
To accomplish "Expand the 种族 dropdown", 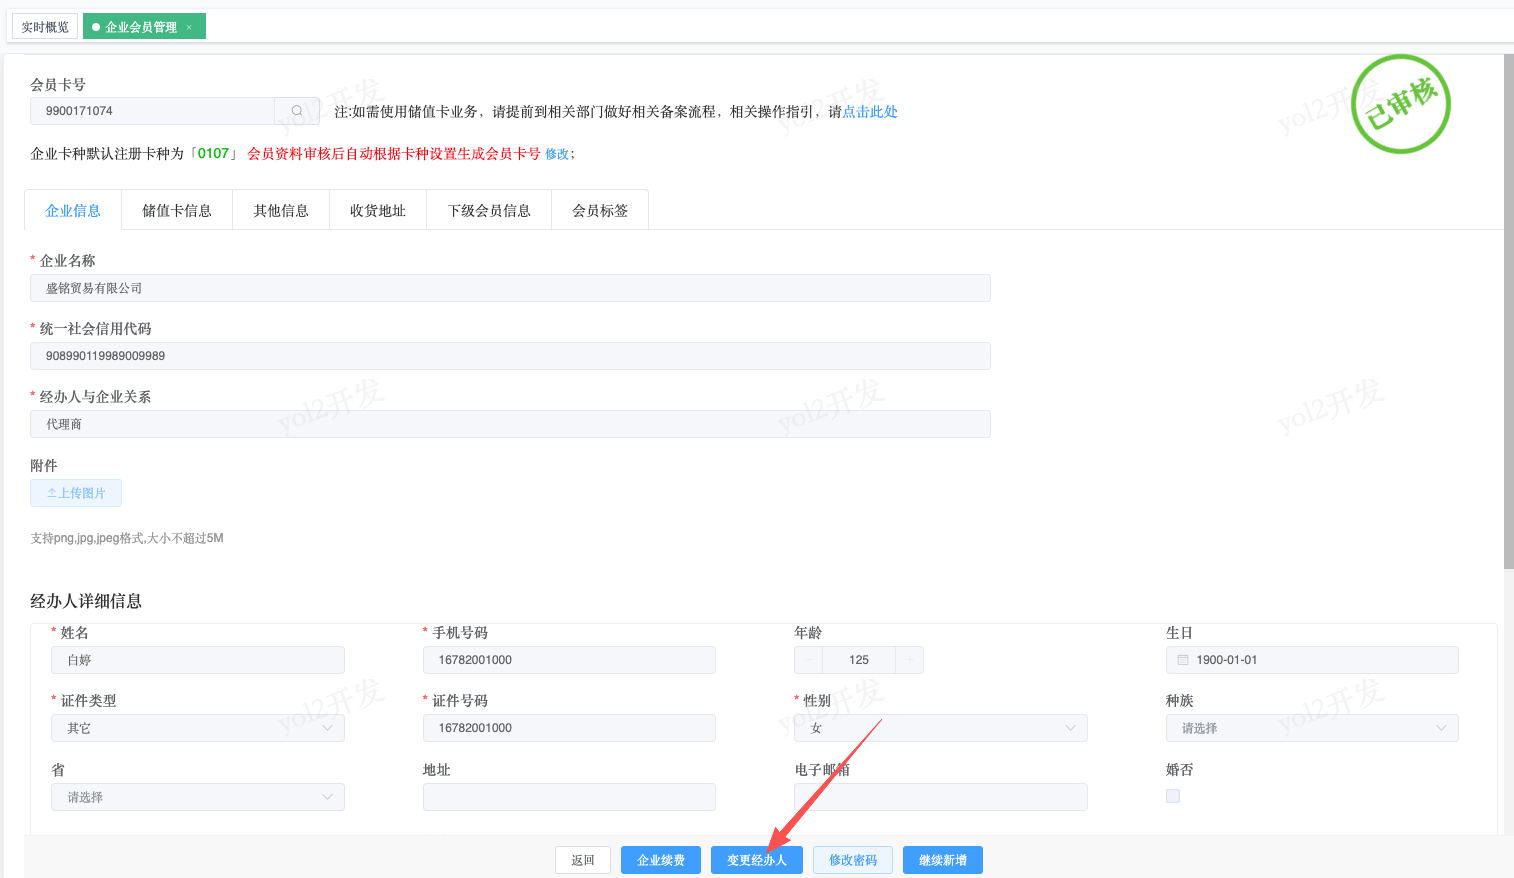I will click(1312, 728).
